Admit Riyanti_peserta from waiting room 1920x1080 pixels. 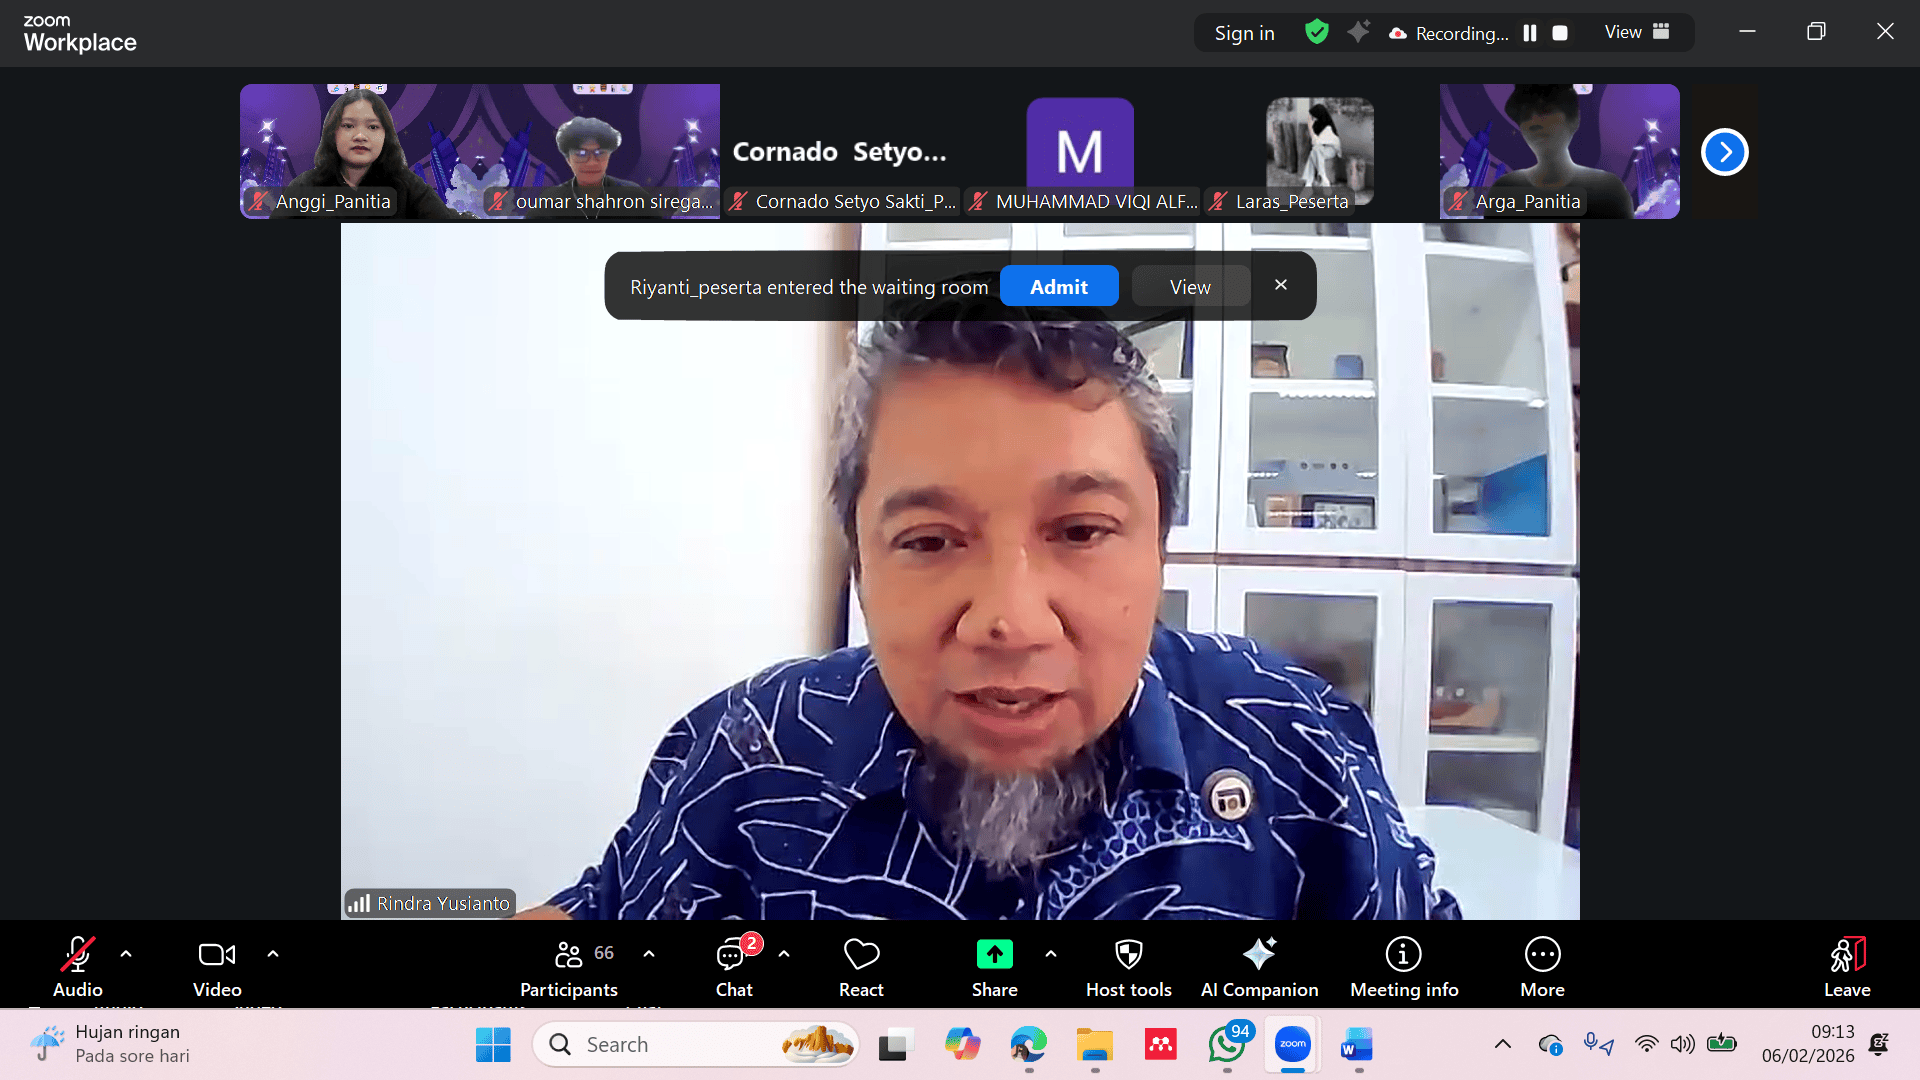click(1059, 287)
